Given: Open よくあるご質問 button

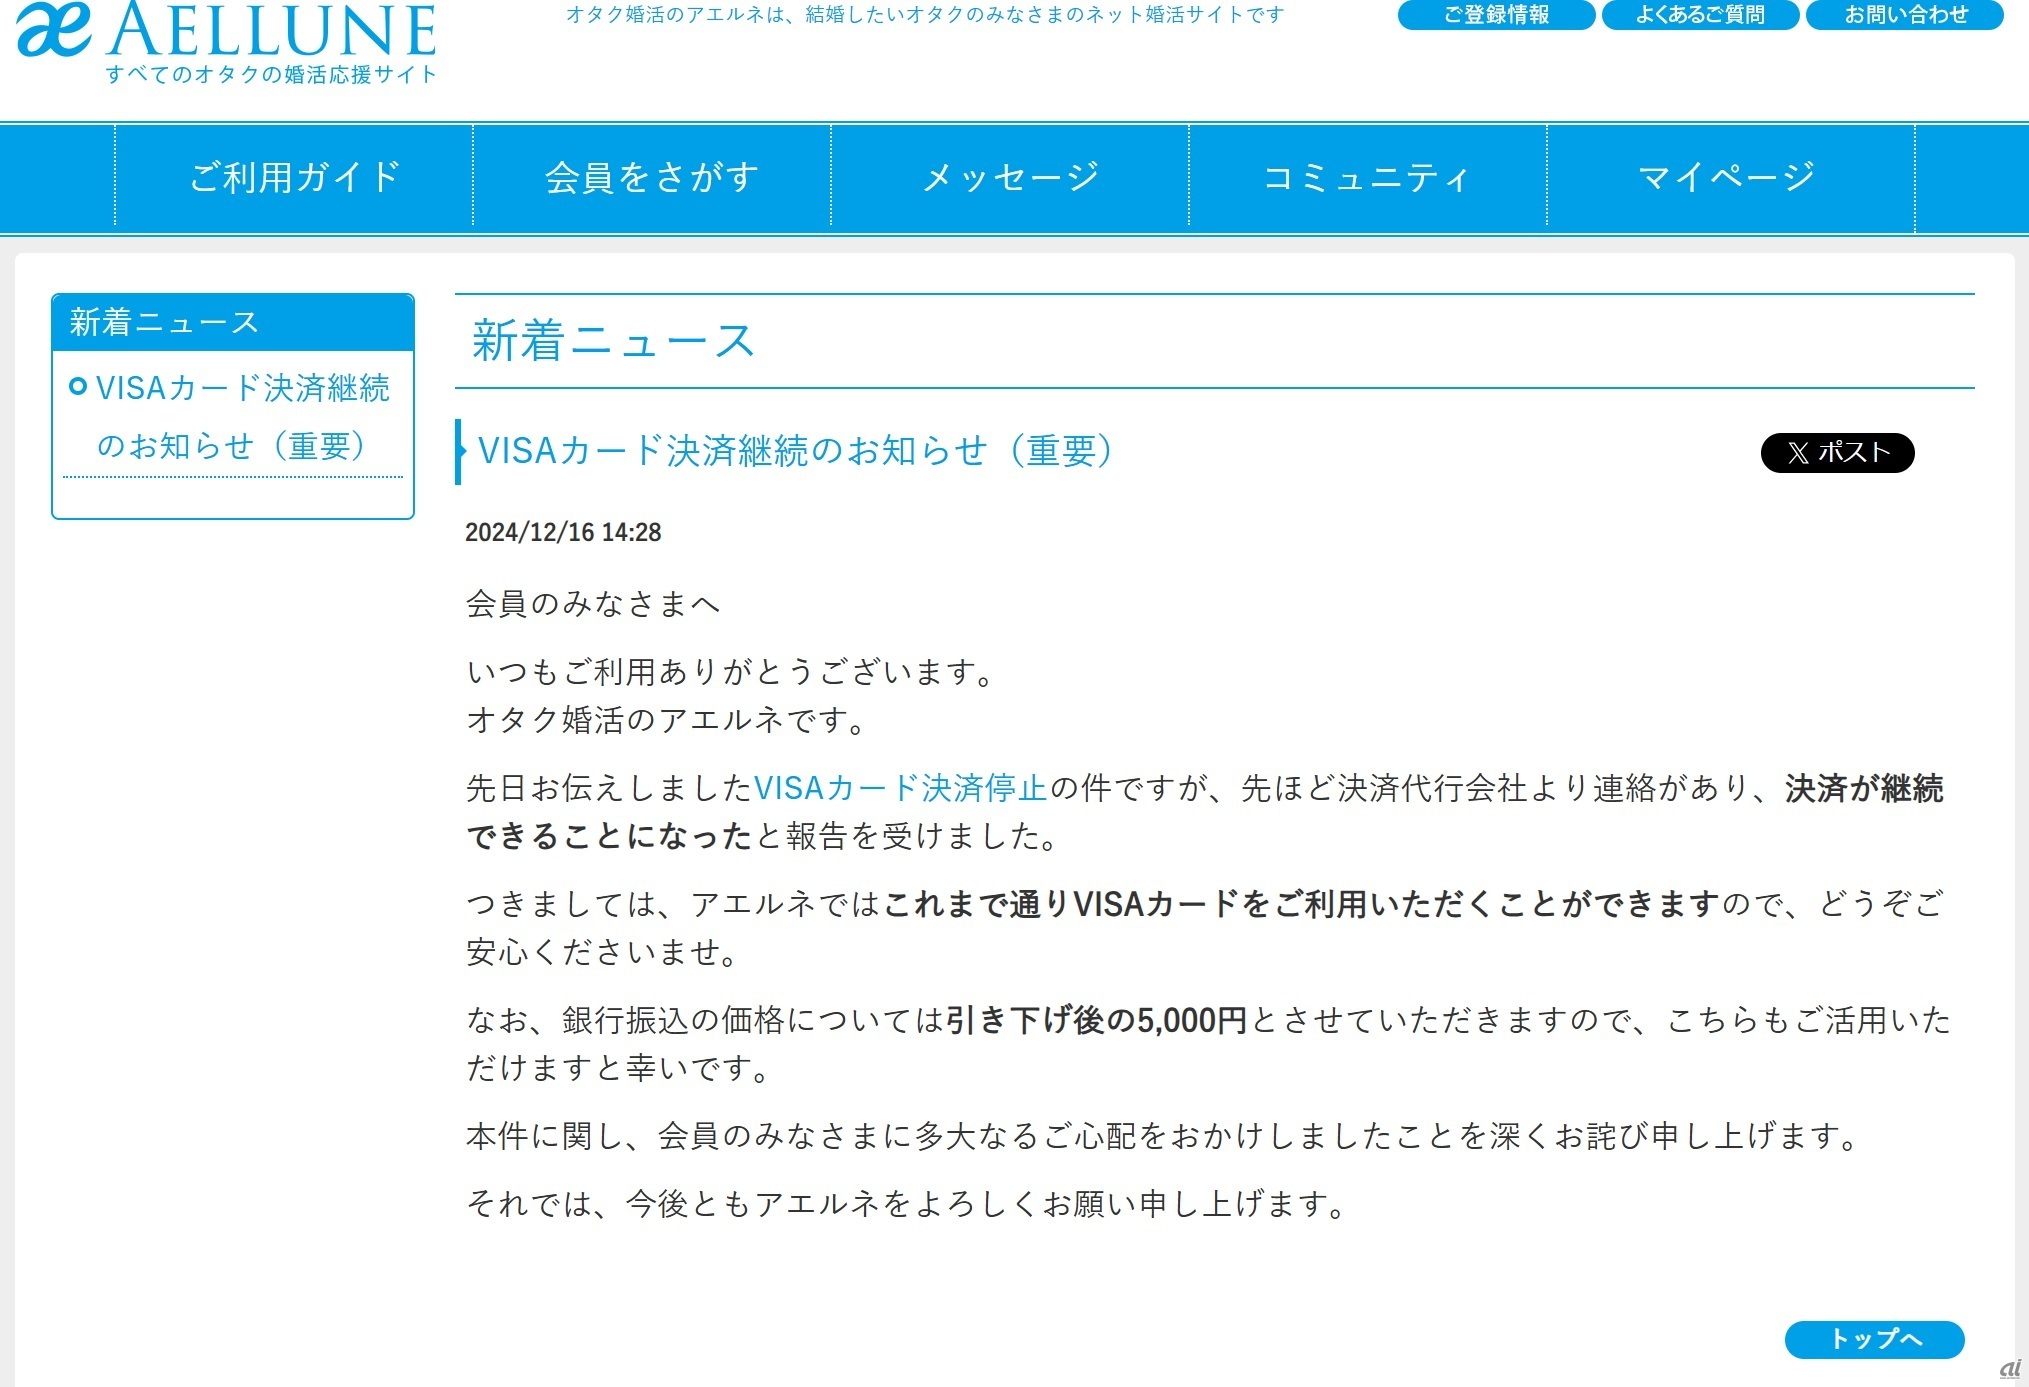Looking at the screenshot, I should tap(1700, 14).
